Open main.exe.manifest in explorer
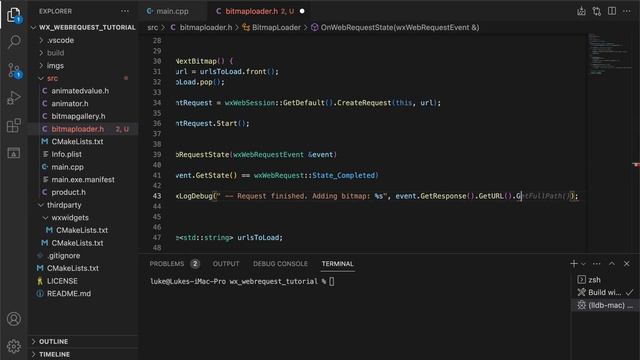Screen dimensions: 640x360 [83, 179]
